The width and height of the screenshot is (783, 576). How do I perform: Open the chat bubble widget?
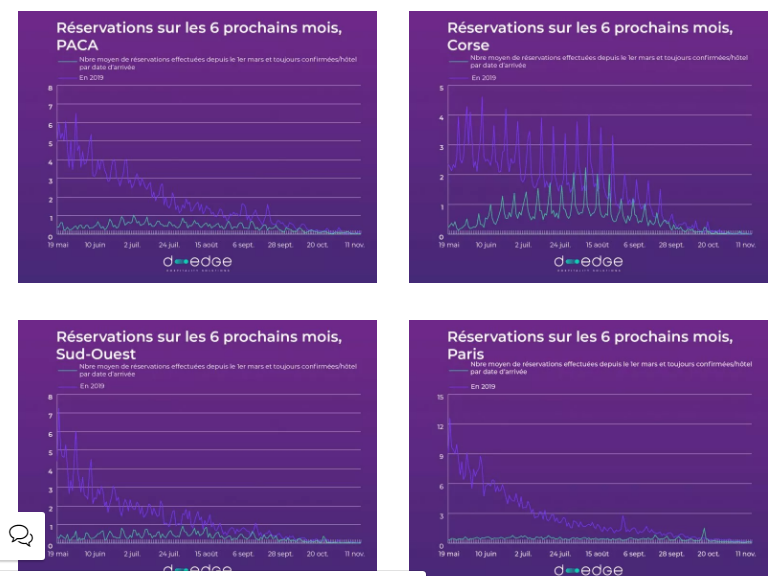tap(21, 535)
